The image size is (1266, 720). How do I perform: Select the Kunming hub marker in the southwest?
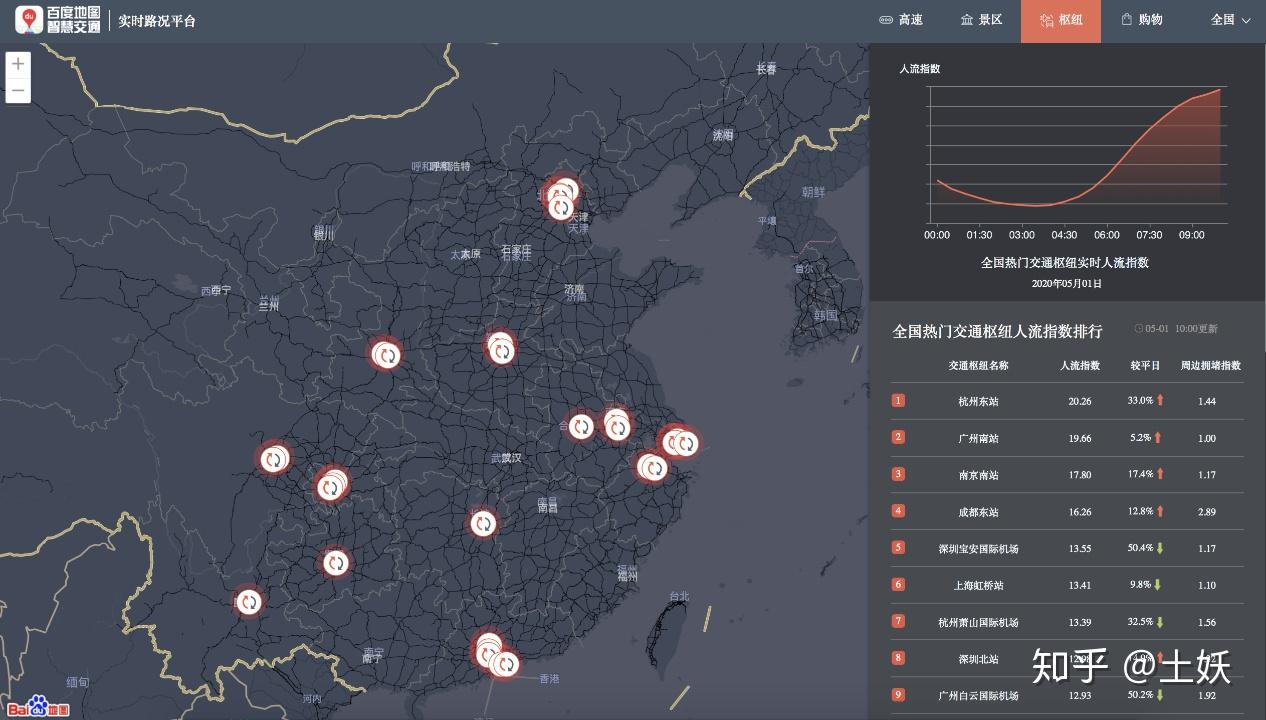click(249, 602)
